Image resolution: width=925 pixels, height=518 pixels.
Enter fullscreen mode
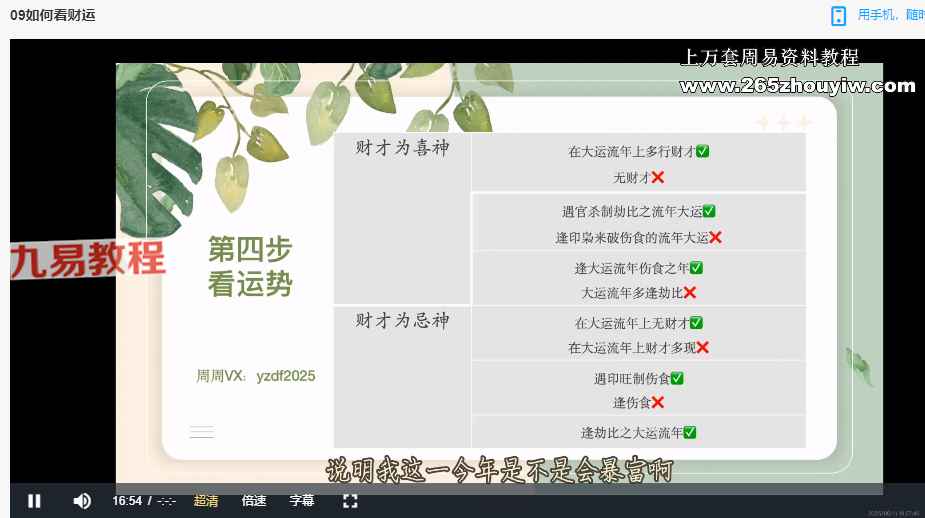pos(350,501)
